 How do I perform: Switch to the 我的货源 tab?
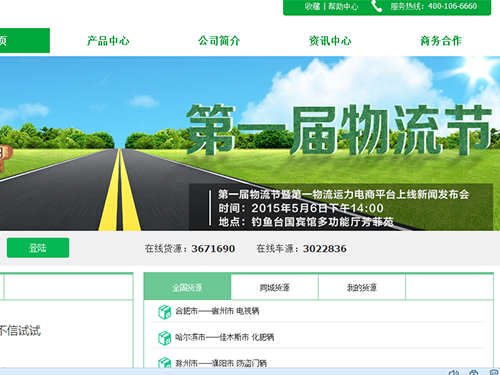(x=362, y=287)
